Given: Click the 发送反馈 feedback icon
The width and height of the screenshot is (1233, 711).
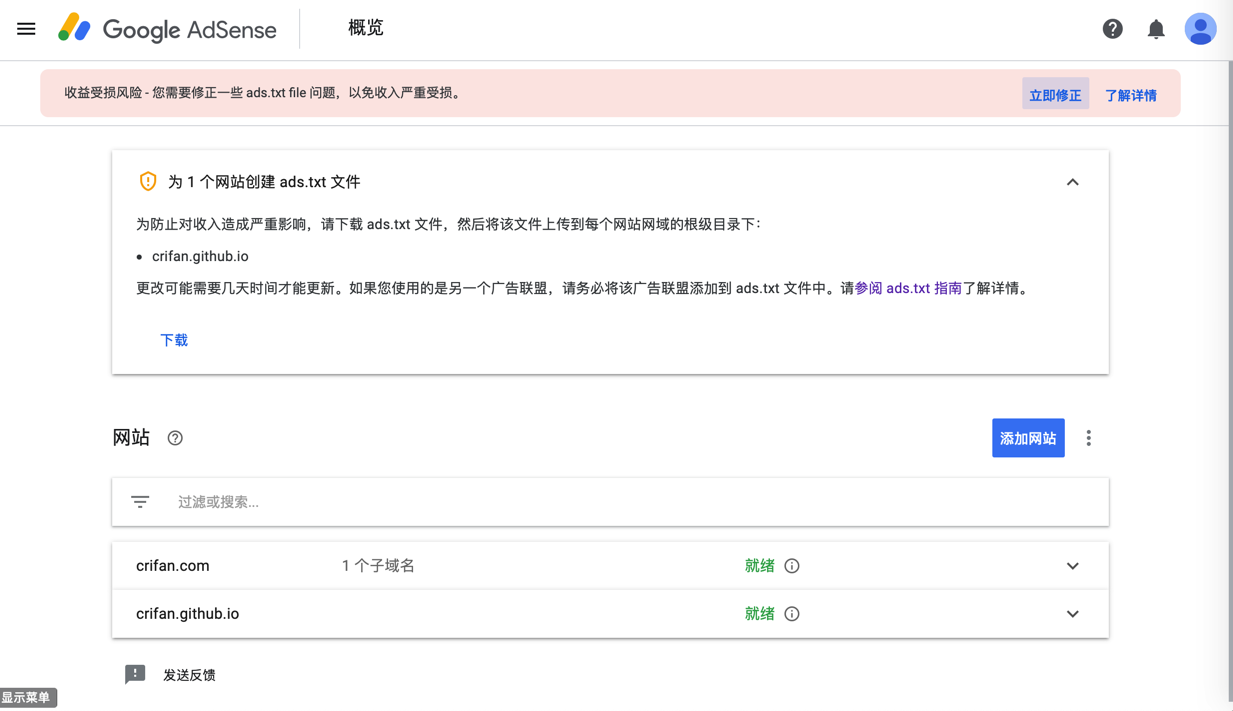Looking at the screenshot, I should coord(135,675).
